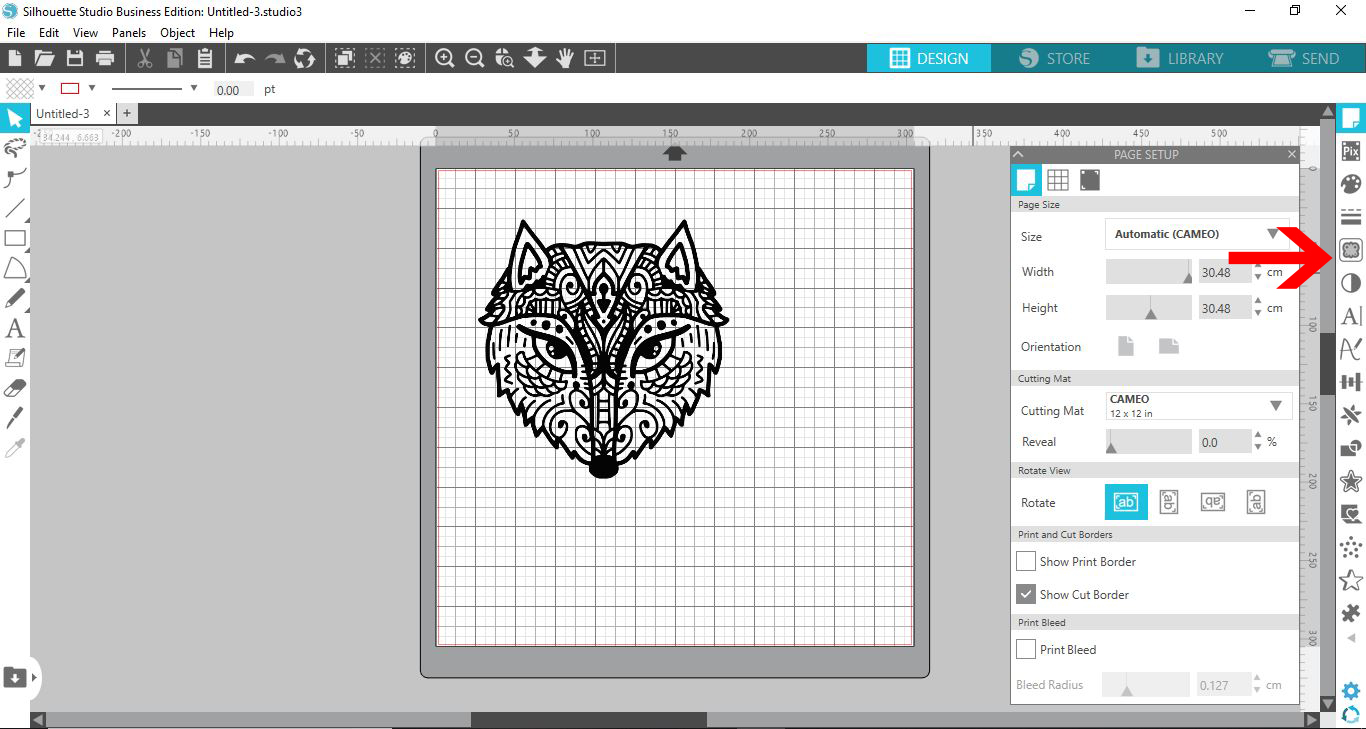Set orientation to landscape
This screenshot has width=1366, height=729.
click(1169, 346)
